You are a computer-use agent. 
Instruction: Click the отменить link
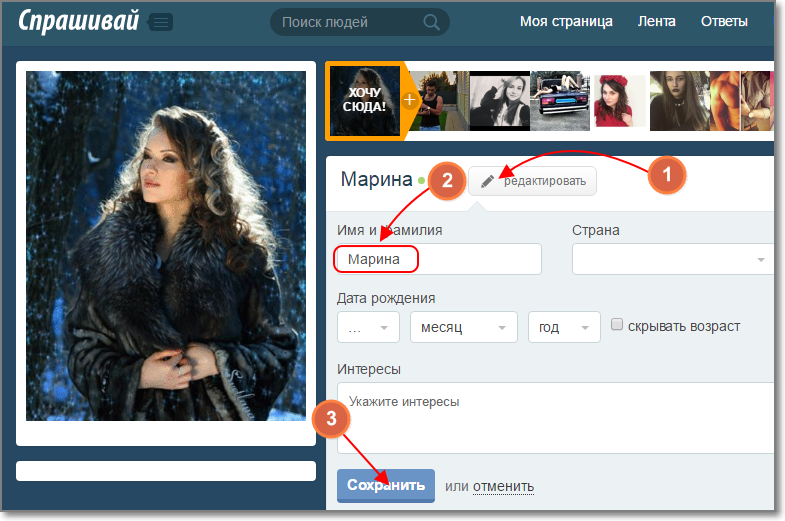(x=503, y=487)
